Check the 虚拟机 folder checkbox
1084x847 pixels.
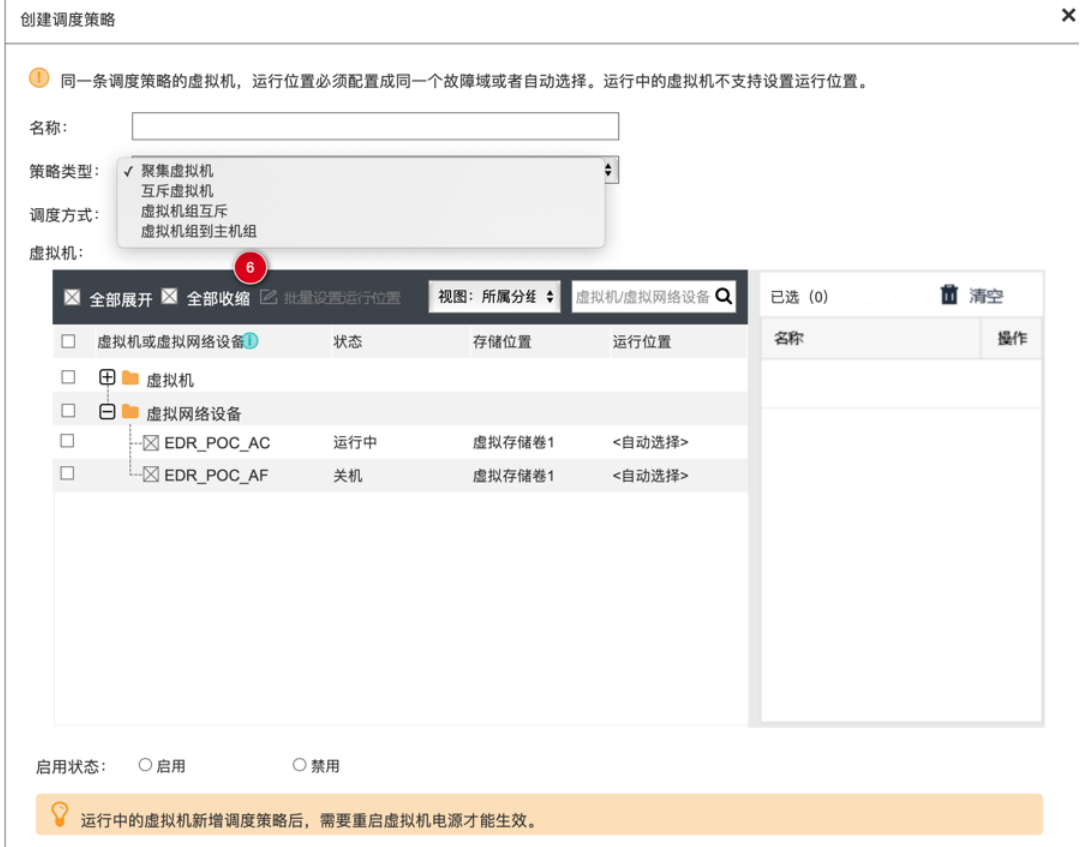[x=68, y=377]
